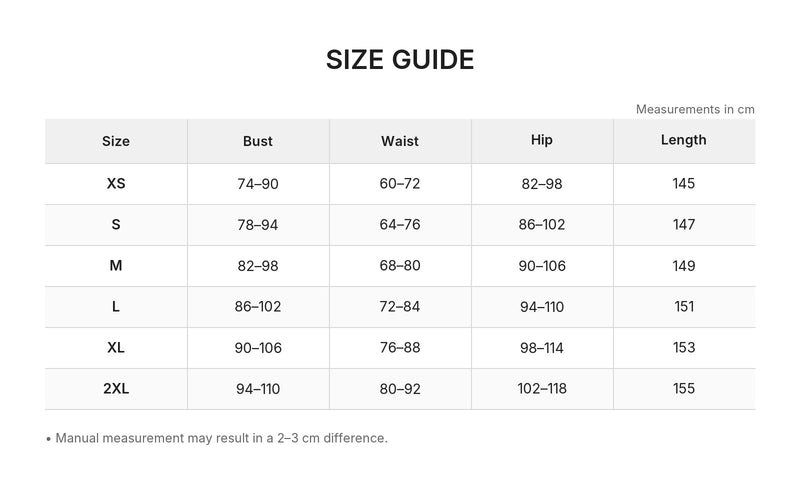Screen dimensions: 800x497
Task: Select the Length column header
Action: [x=684, y=140]
